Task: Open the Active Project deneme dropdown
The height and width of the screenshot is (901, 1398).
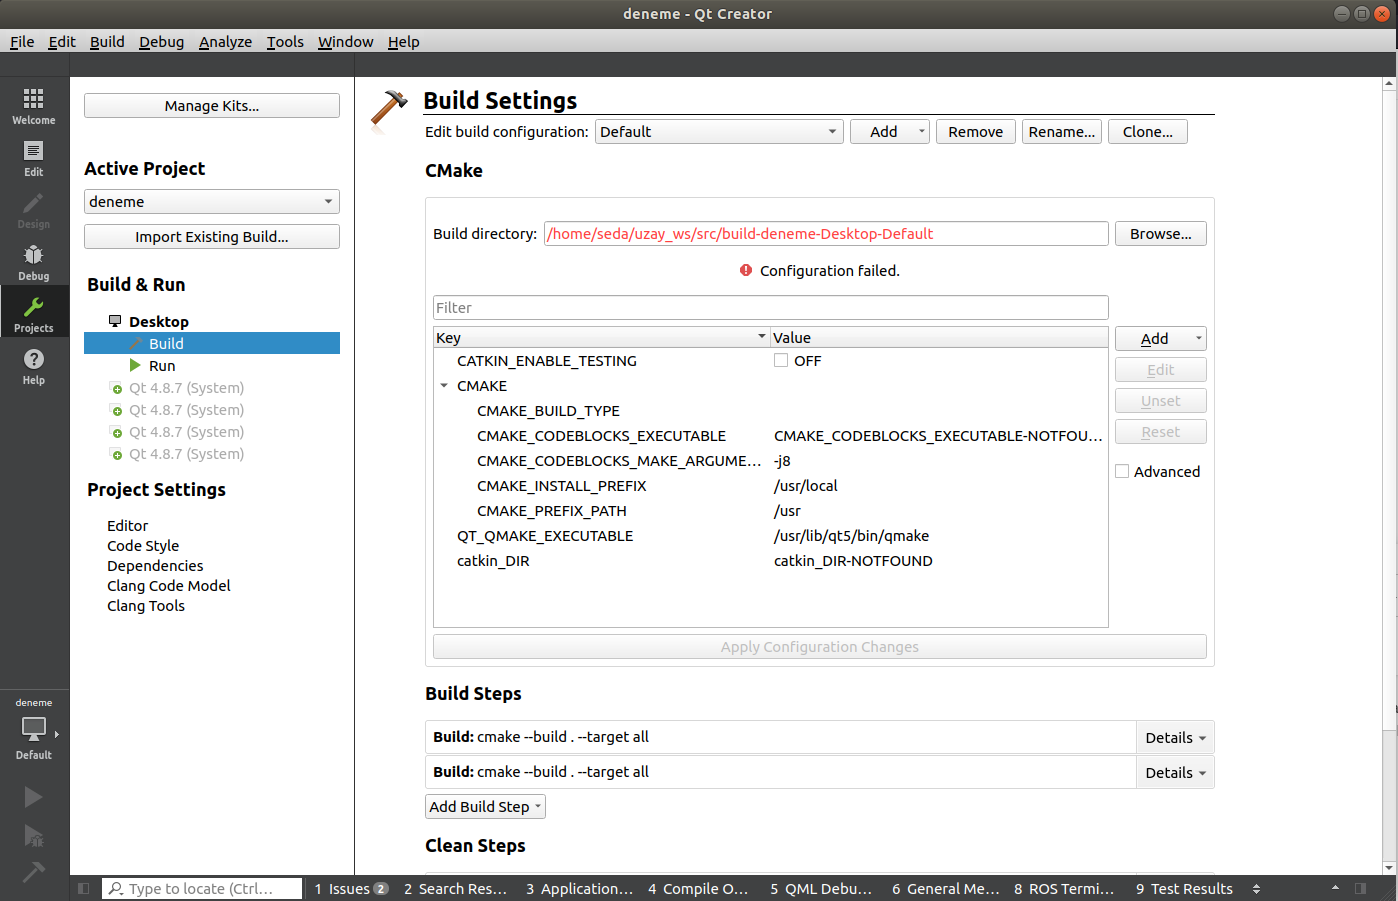Action: coord(212,202)
